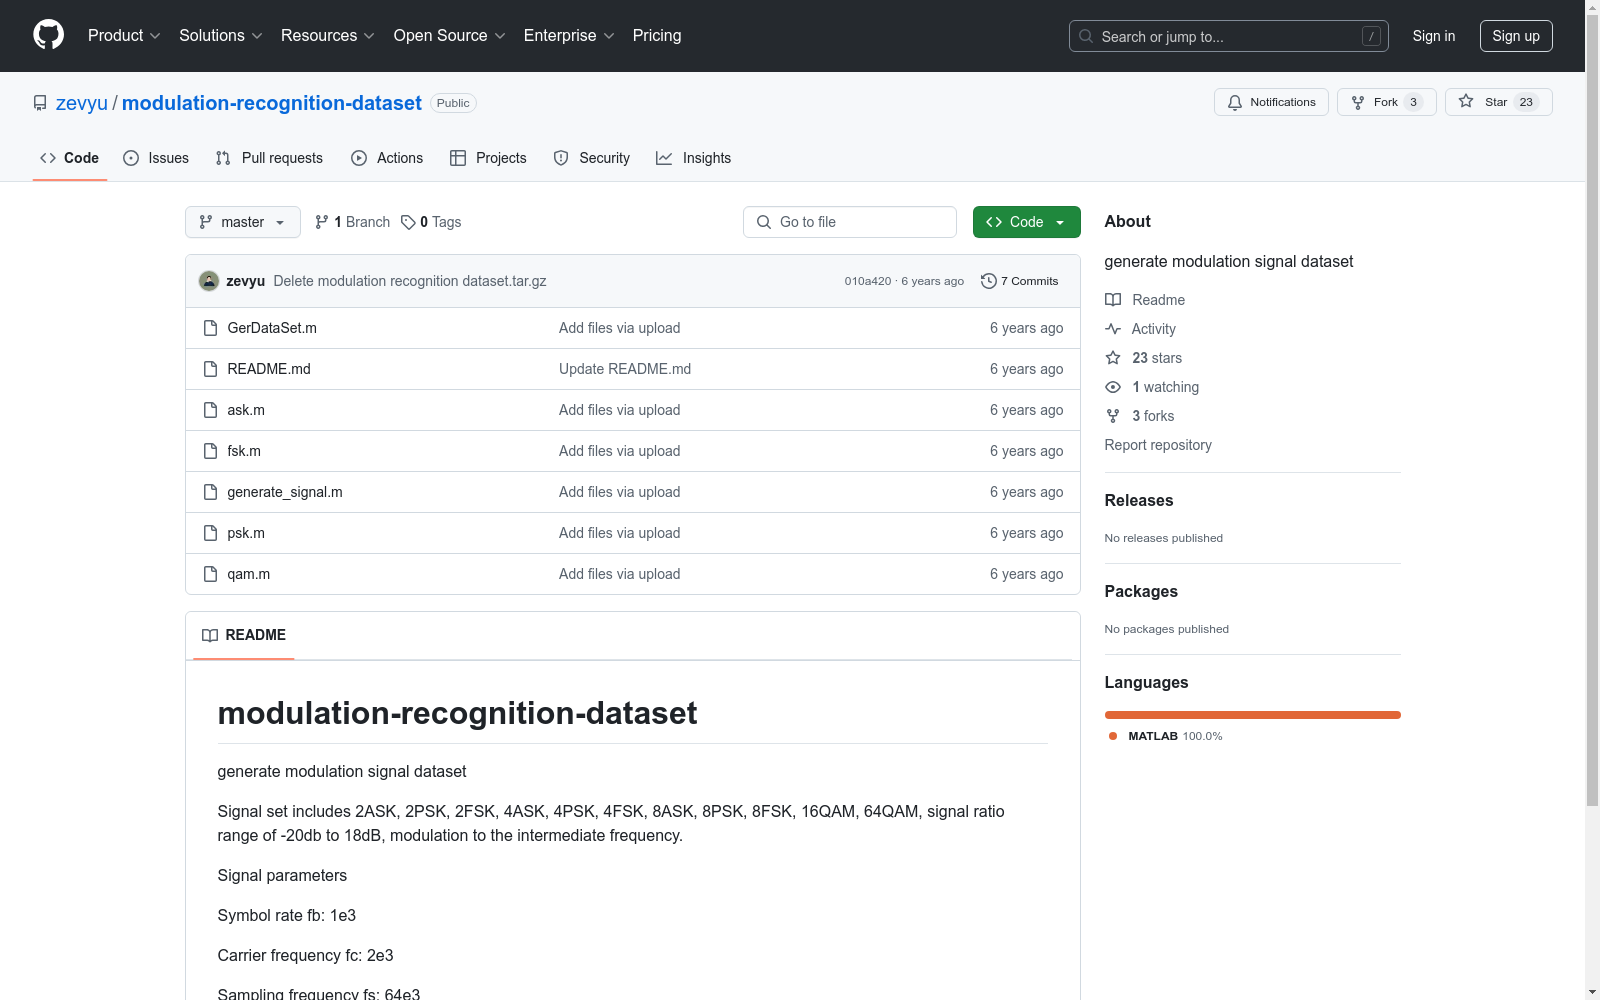
Task: Open 'Delete modulation recognition dataset.tar.gz' commit
Action: [410, 281]
